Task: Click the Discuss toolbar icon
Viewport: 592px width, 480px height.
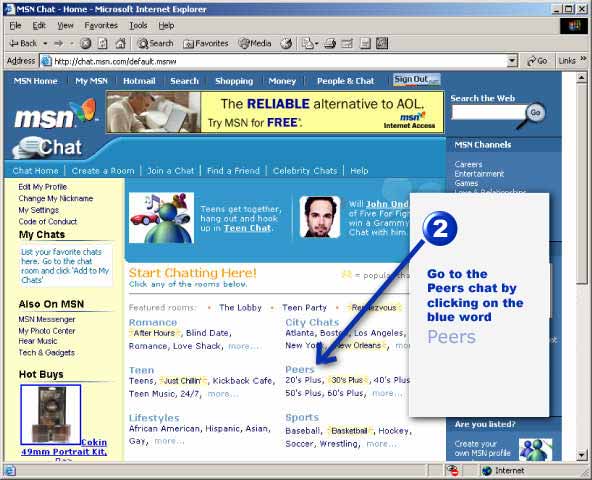Action: 365,43
